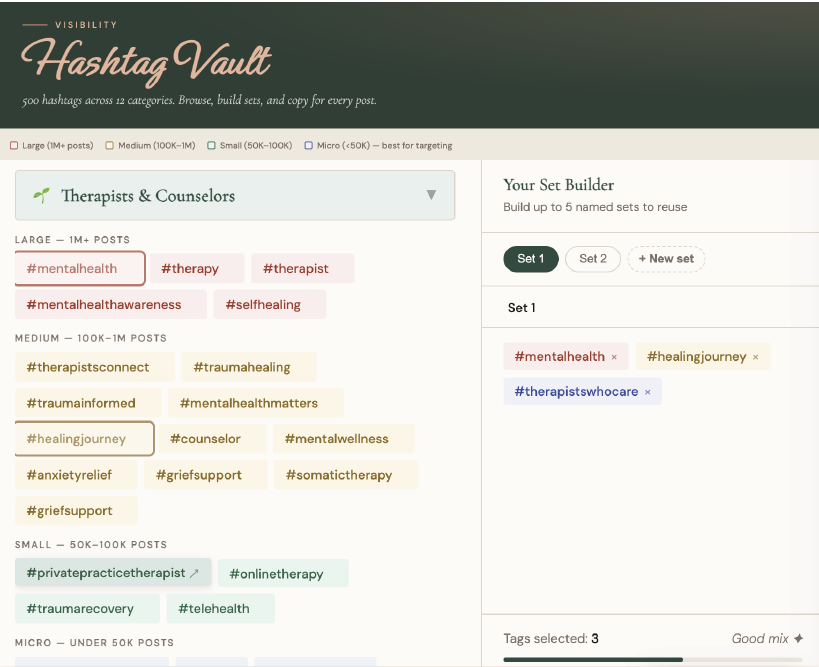Enable the Large (1M+ posts) filter
819x667 pixels.
pyautogui.click(x=13, y=145)
